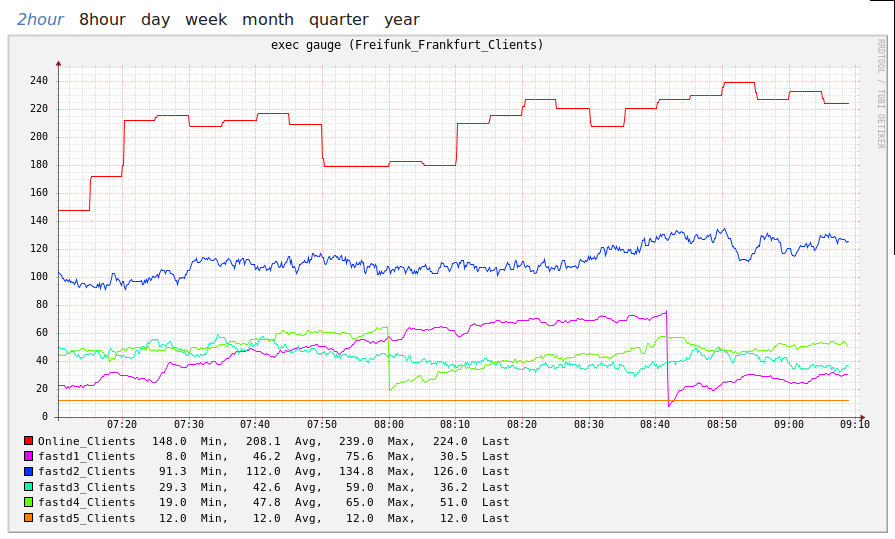Click the 08:00 time axis label

coord(389,425)
